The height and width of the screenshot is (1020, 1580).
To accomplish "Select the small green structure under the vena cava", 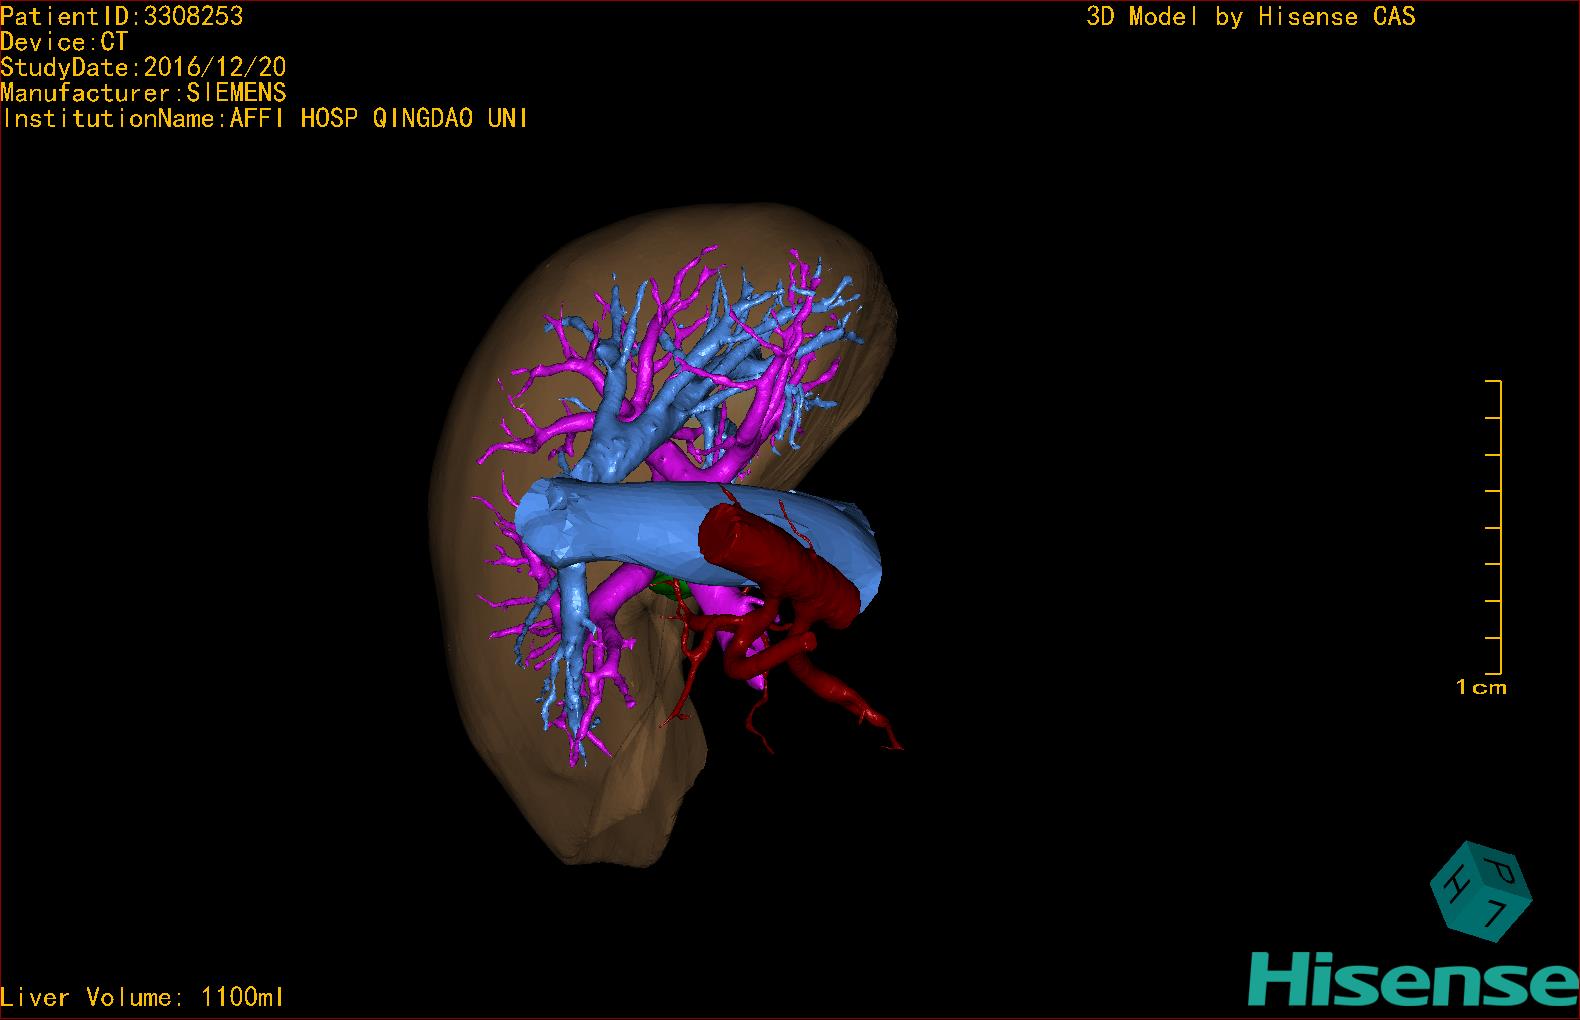I will pyautogui.click(x=661, y=587).
